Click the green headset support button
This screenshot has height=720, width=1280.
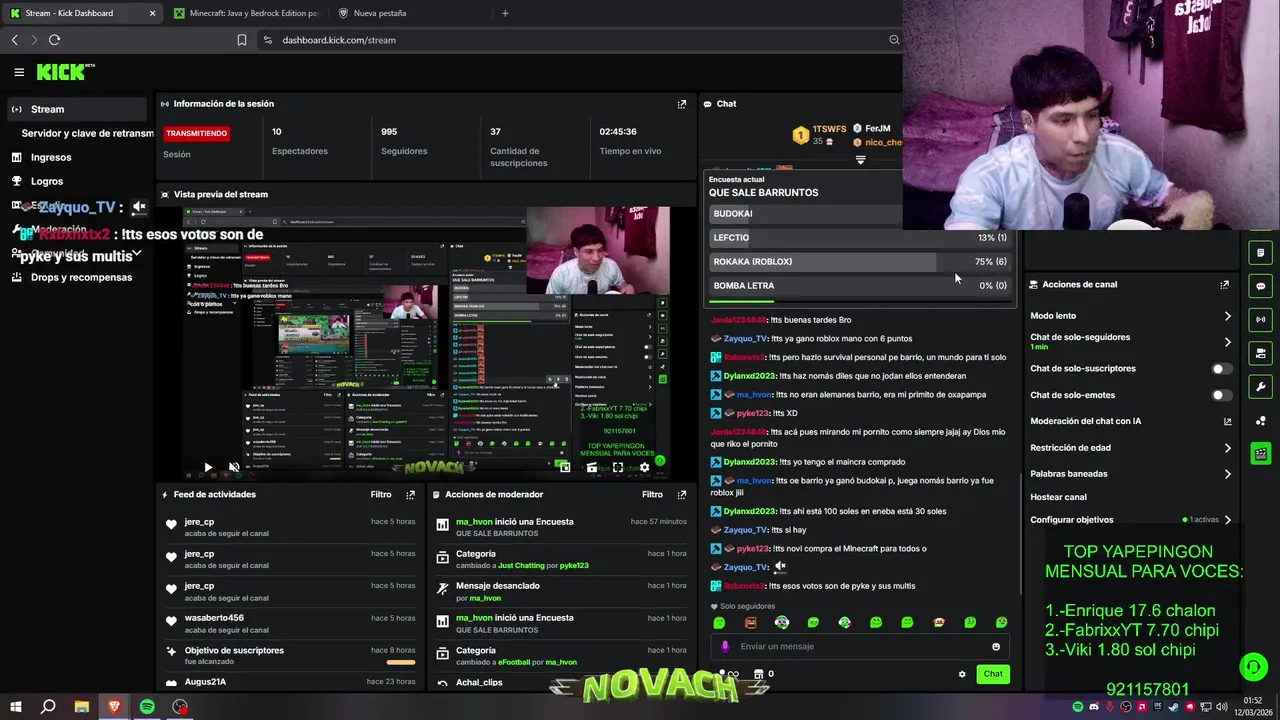click(x=1253, y=667)
